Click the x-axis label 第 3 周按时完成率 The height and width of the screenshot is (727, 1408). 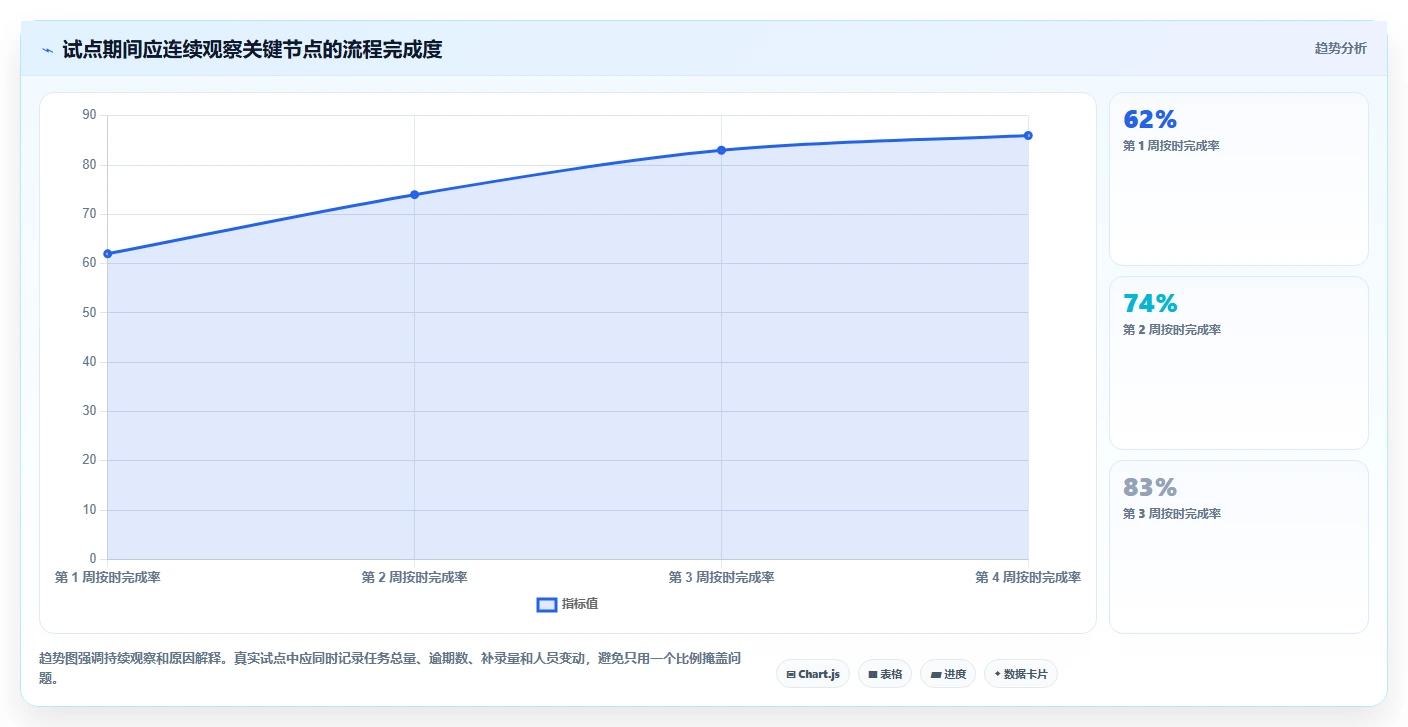click(x=721, y=577)
